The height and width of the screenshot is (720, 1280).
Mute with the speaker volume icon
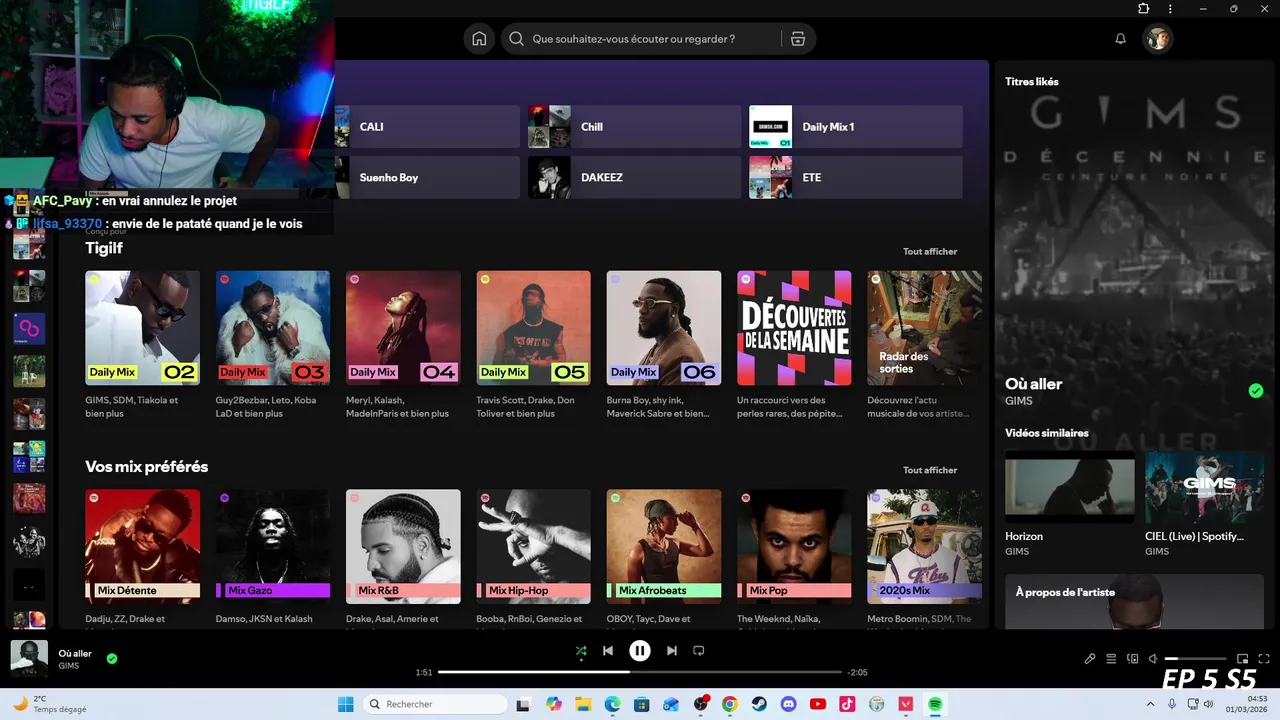1153,659
